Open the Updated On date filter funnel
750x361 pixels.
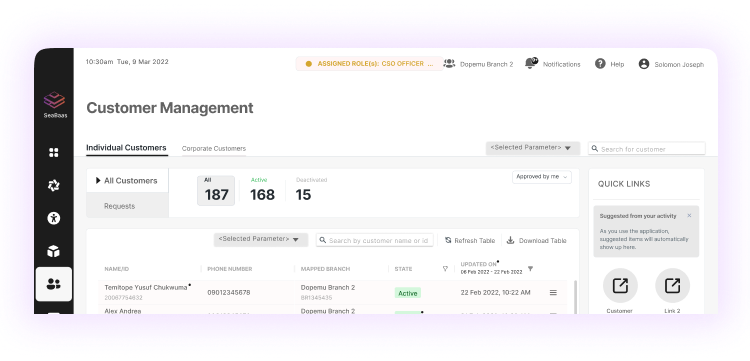(x=530, y=269)
